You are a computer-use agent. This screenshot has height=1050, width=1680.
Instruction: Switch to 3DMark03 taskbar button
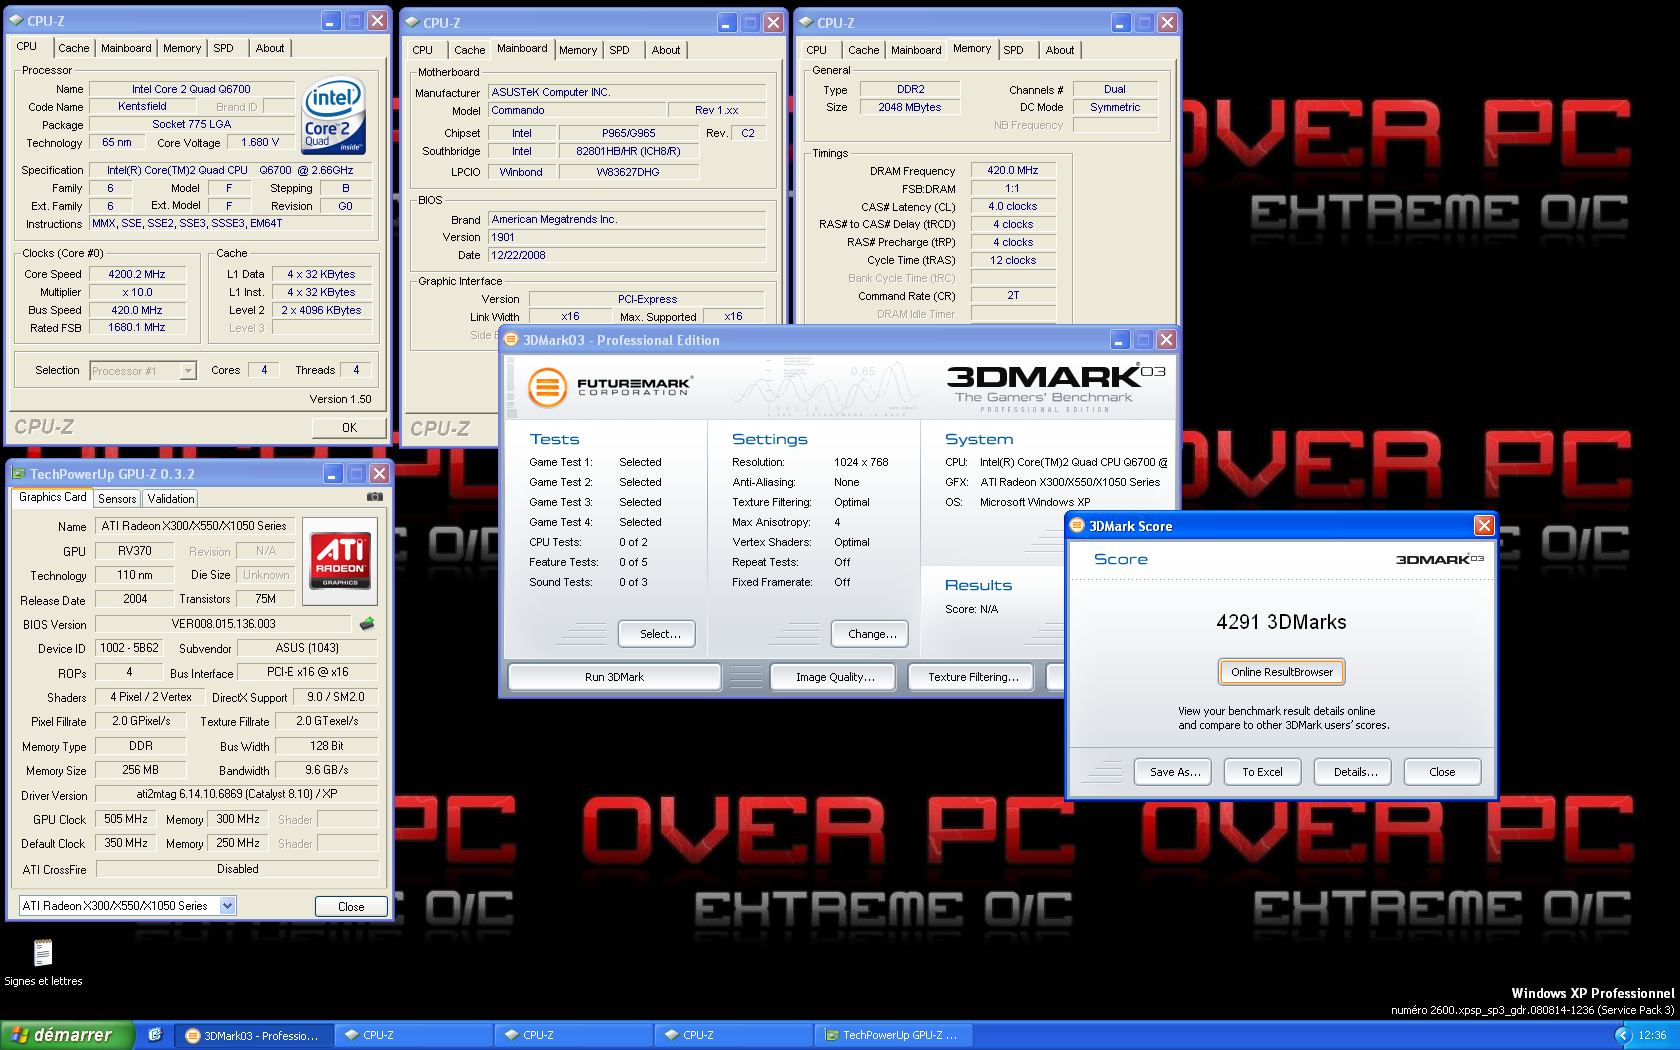point(253,1035)
